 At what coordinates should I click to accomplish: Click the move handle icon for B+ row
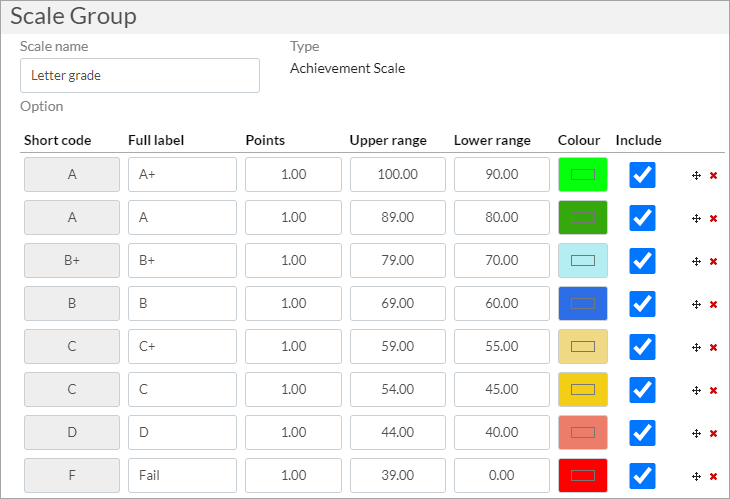pyautogui.click(x=696, y=261)
